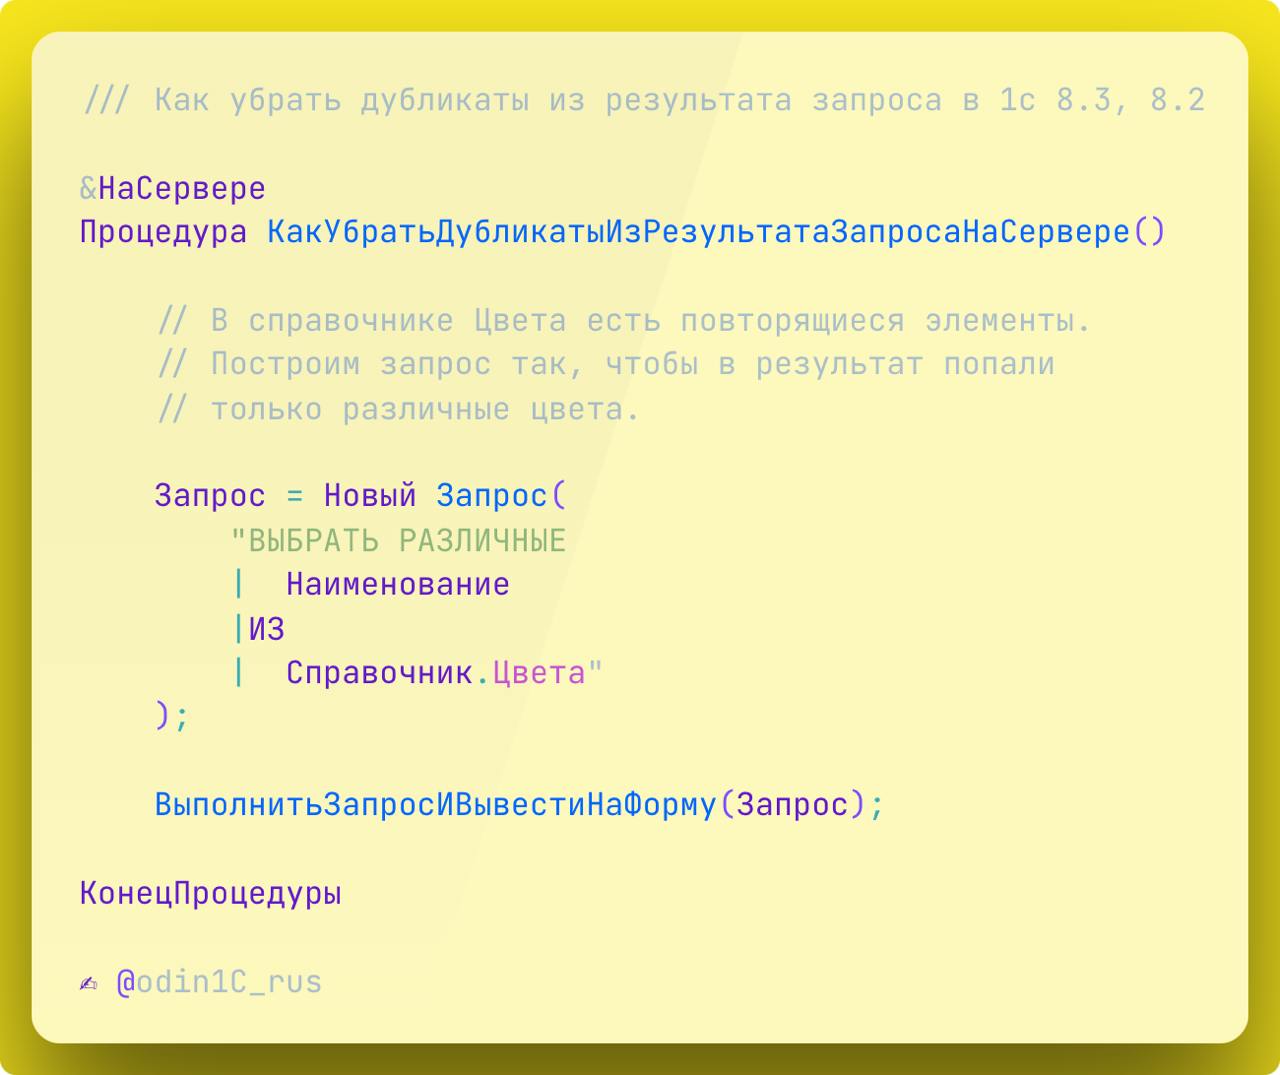The width and height of the screenshot is (1280, 1075).
Task: Click procedure name КакУбратьДубликатыИзРезультатаЗапросаНаСервере
Action: click(698, 232)
